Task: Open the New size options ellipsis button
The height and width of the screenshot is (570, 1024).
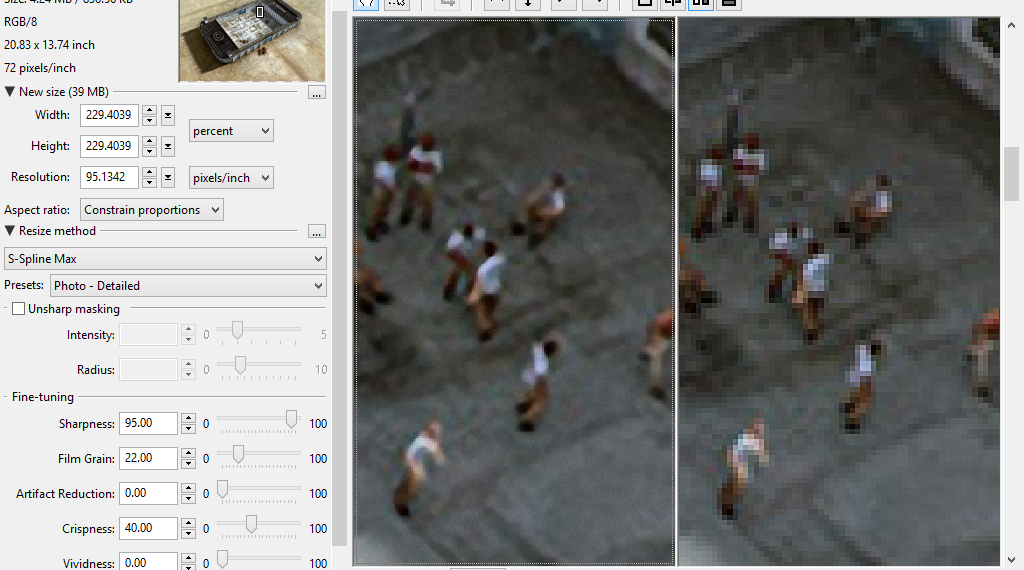Action: pos(316,93)
